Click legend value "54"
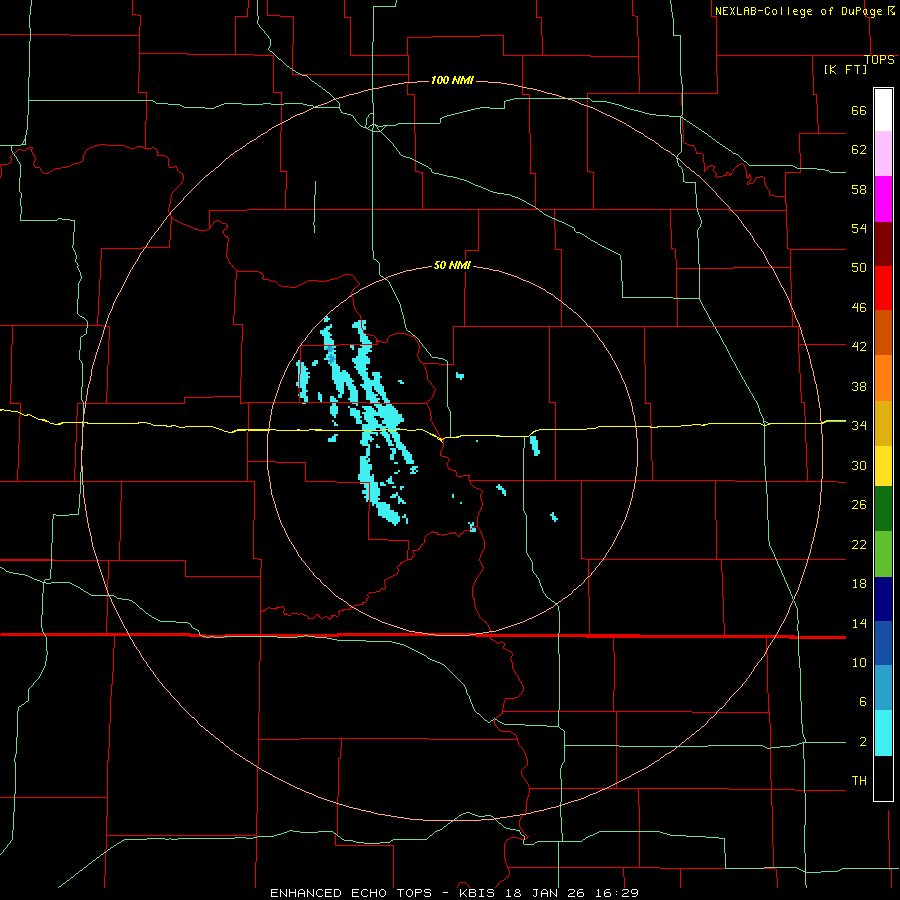Viewport: 900px width, 900px height. pos(859,228)
